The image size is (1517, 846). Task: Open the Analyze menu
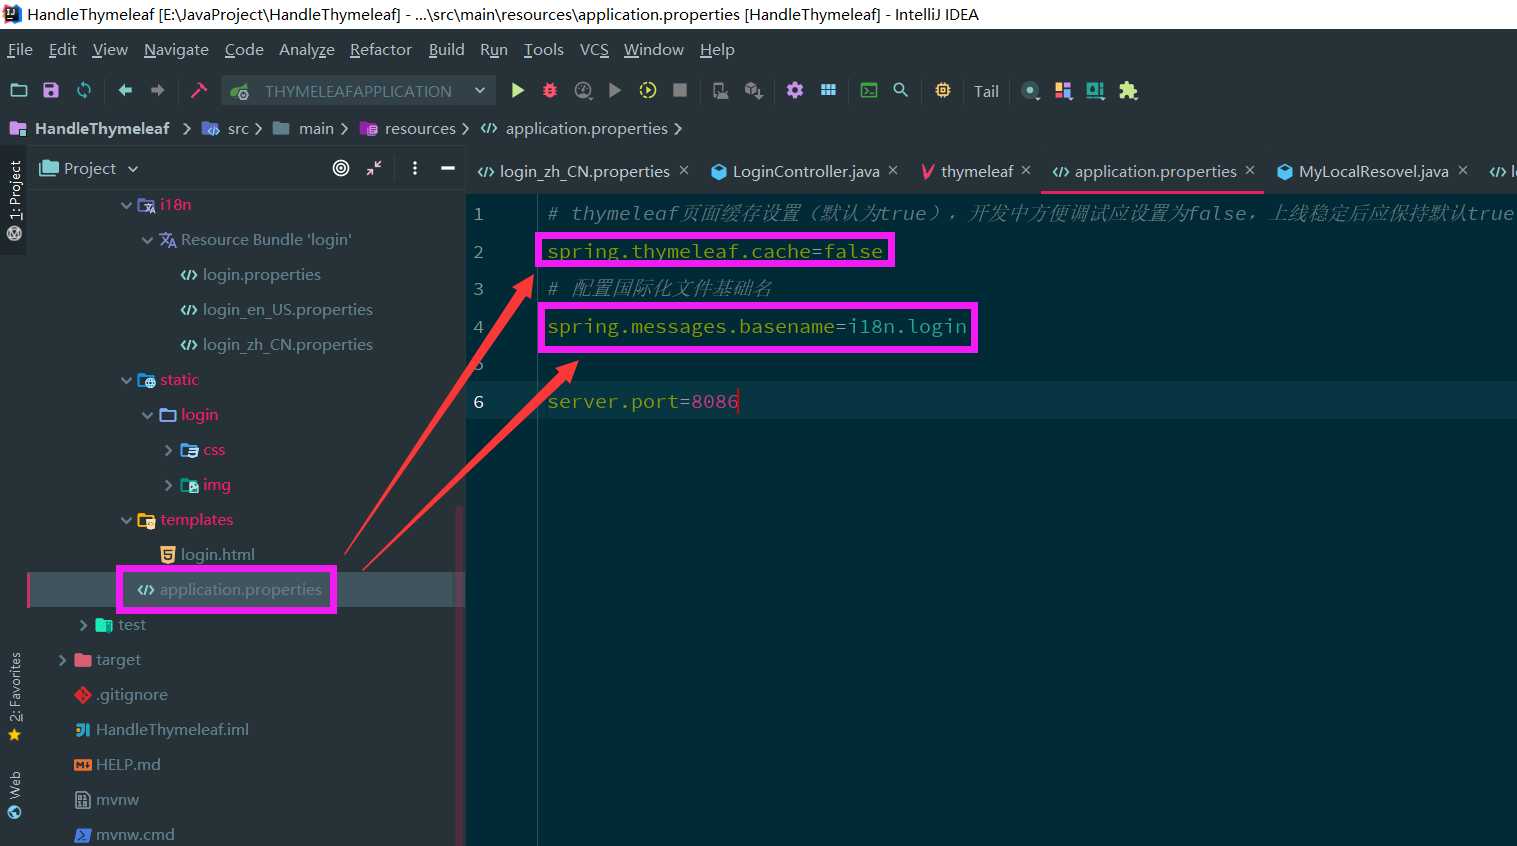pos(306,49)
